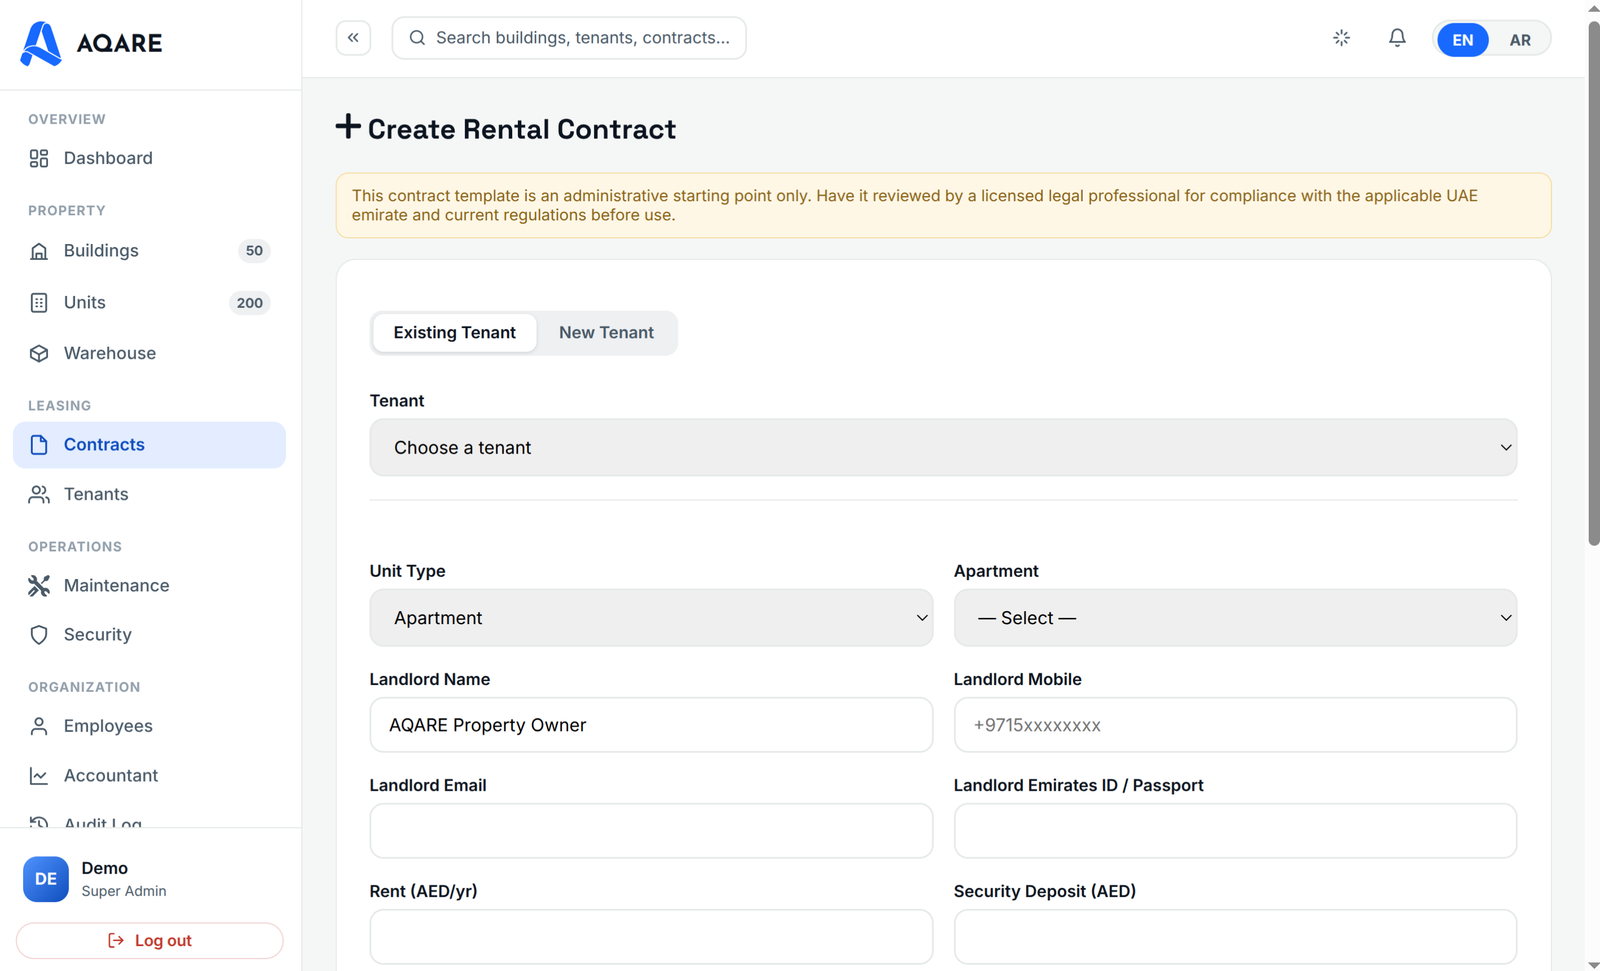Select the New Tenant tab
The width and height of the screenshot is (1600, 971).
[x=606, y=333]
